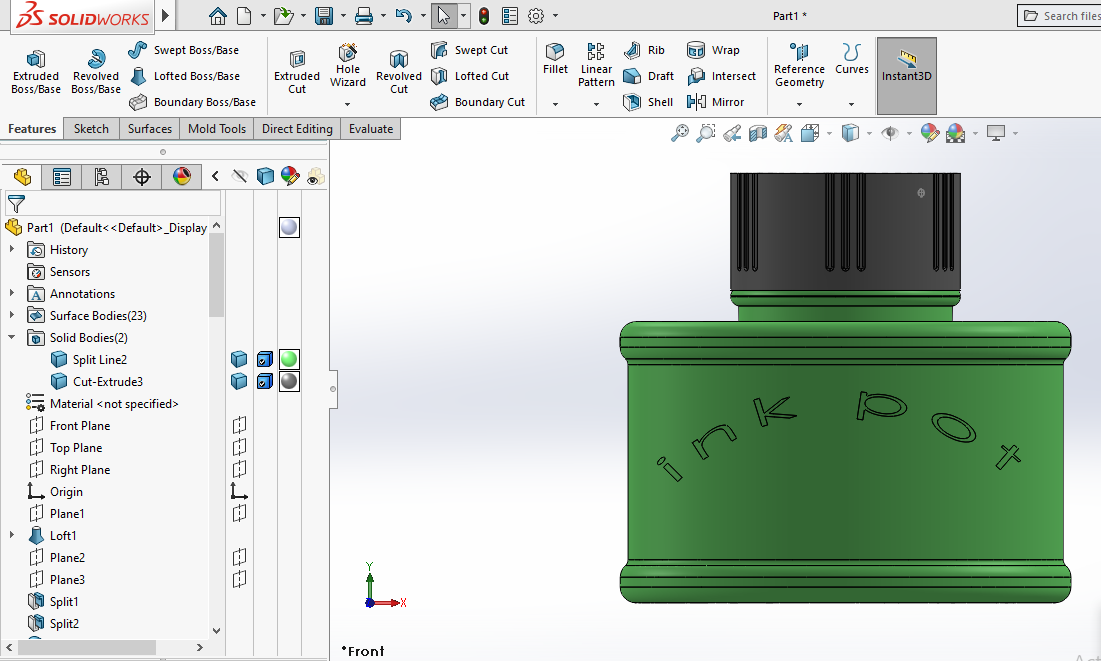Click the Search files field

[x=1059, y=15]
